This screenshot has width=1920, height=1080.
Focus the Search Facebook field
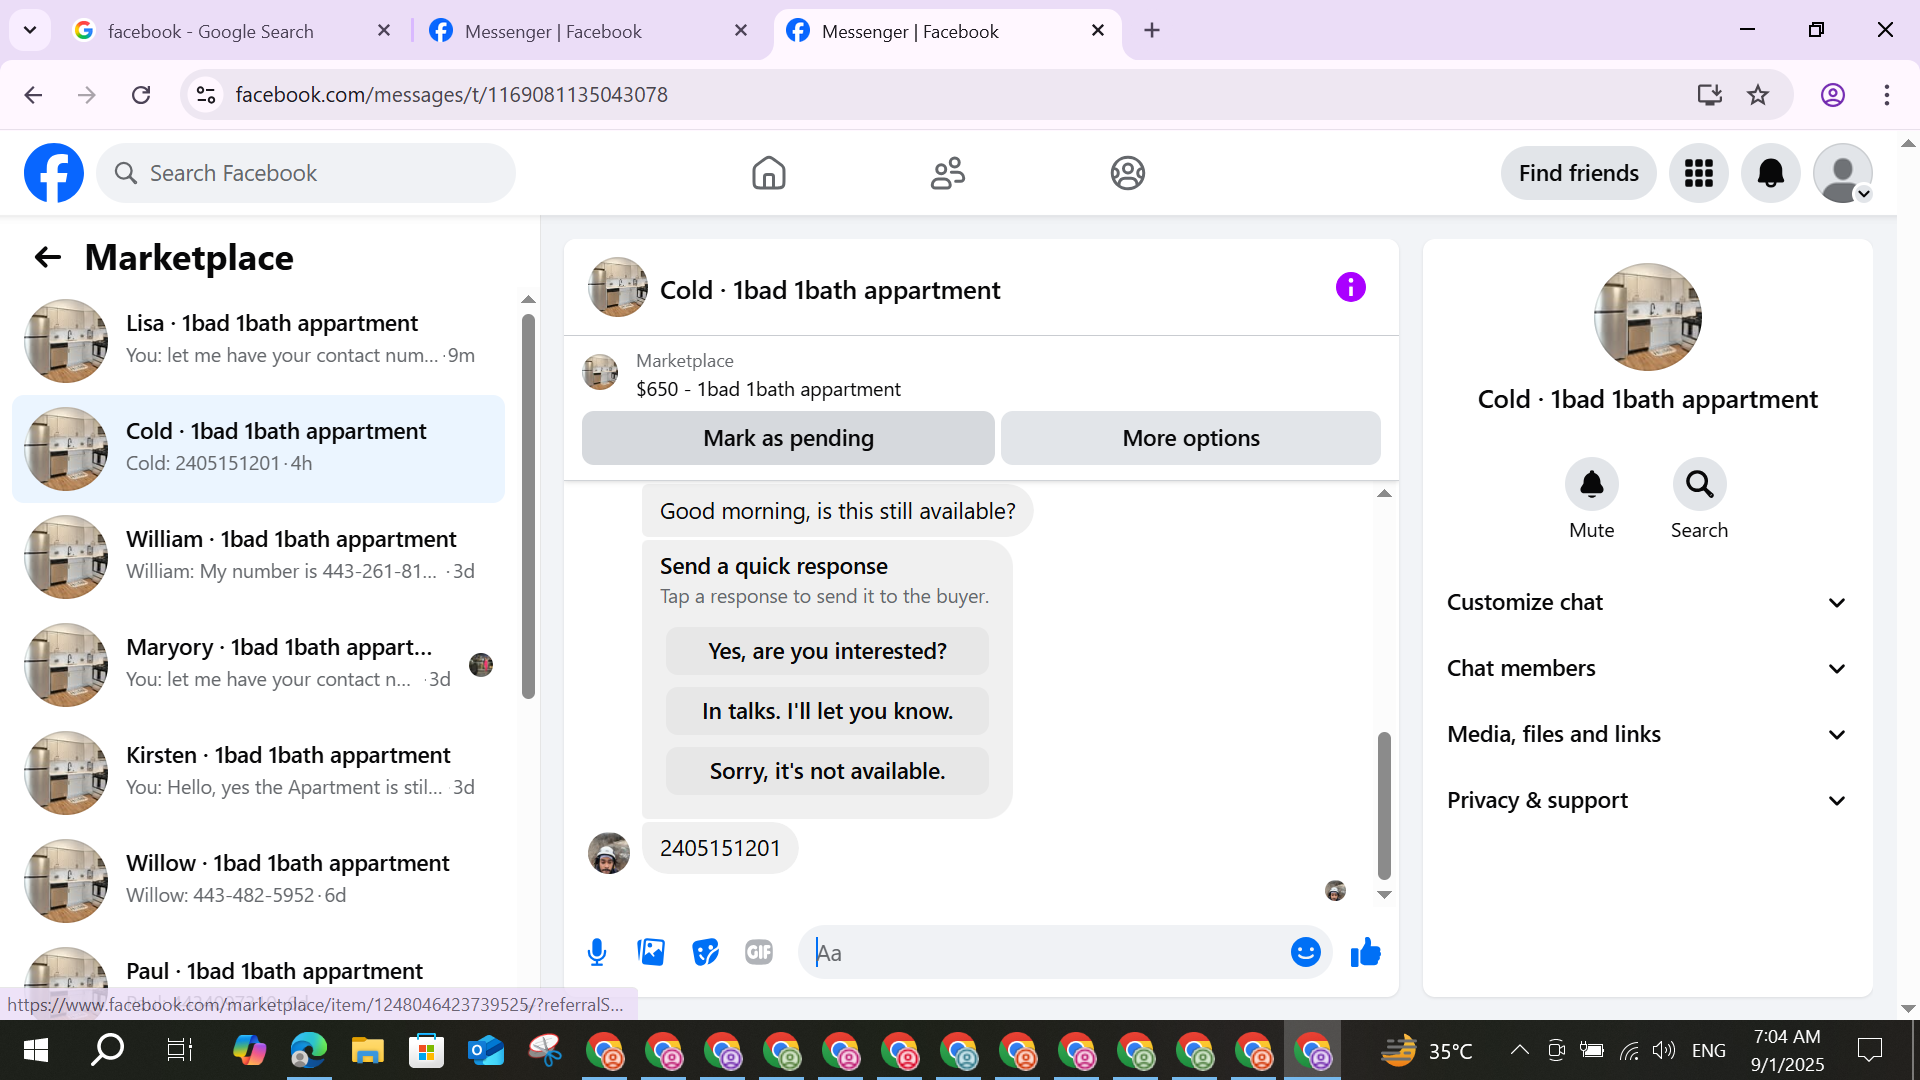(306, 173)
